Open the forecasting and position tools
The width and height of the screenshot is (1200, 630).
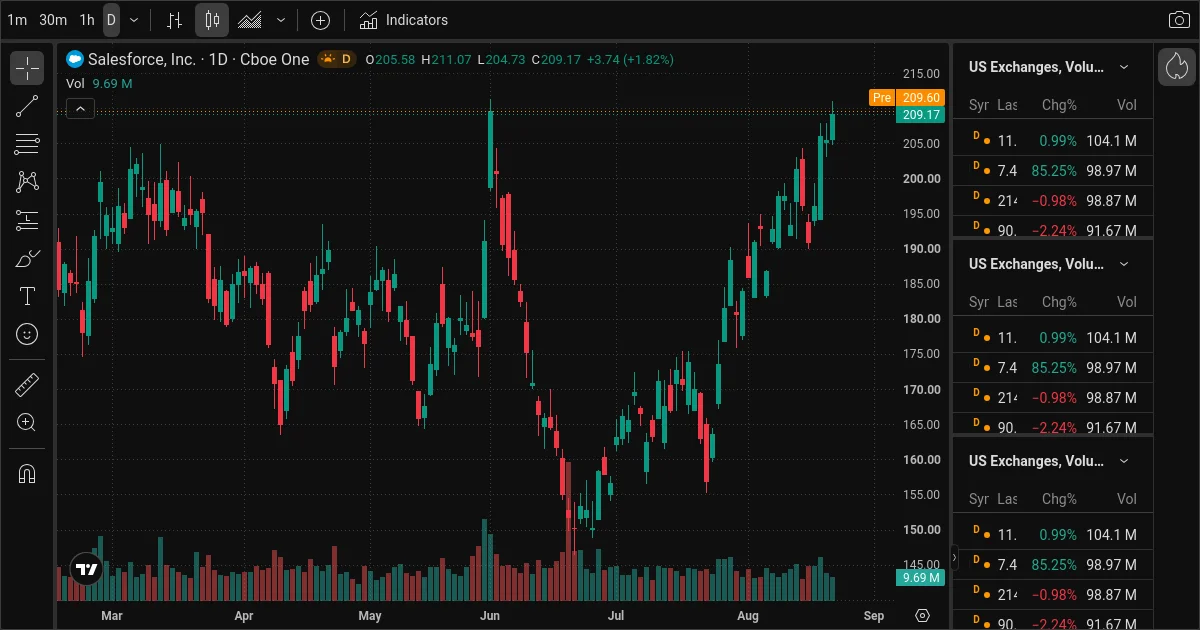pos(27,220)
